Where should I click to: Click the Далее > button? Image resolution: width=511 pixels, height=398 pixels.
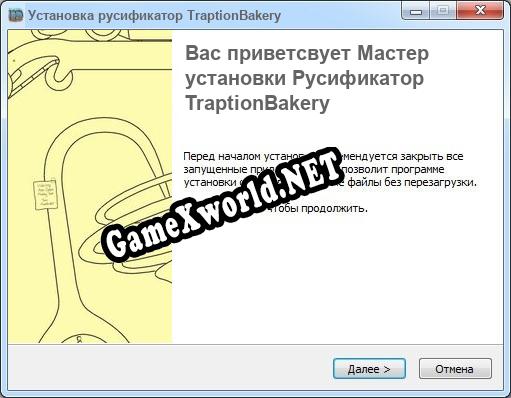coord(369,369)
